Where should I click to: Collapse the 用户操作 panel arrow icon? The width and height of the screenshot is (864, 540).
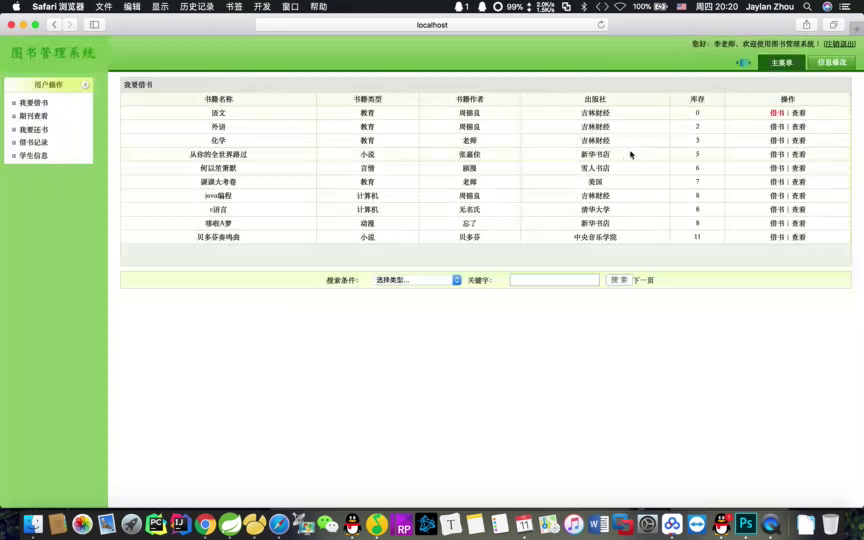[85, 85]
